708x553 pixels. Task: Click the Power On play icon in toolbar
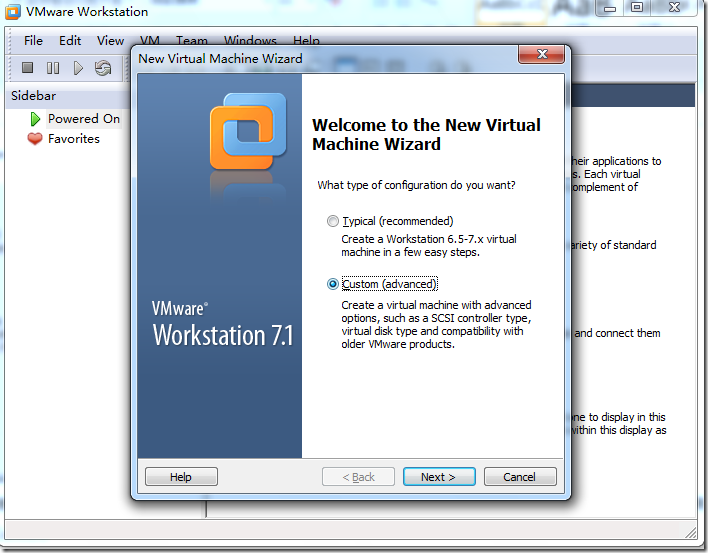click(78, 68)
